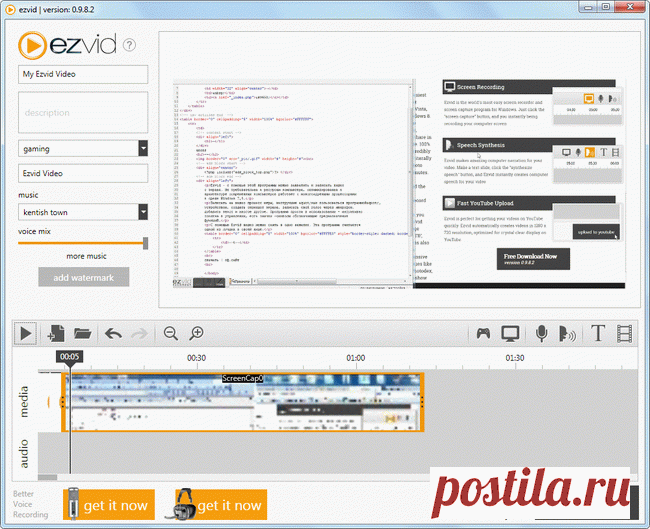Click the media track label
This screenshot has width=650, height=529.
coord(24,401)
